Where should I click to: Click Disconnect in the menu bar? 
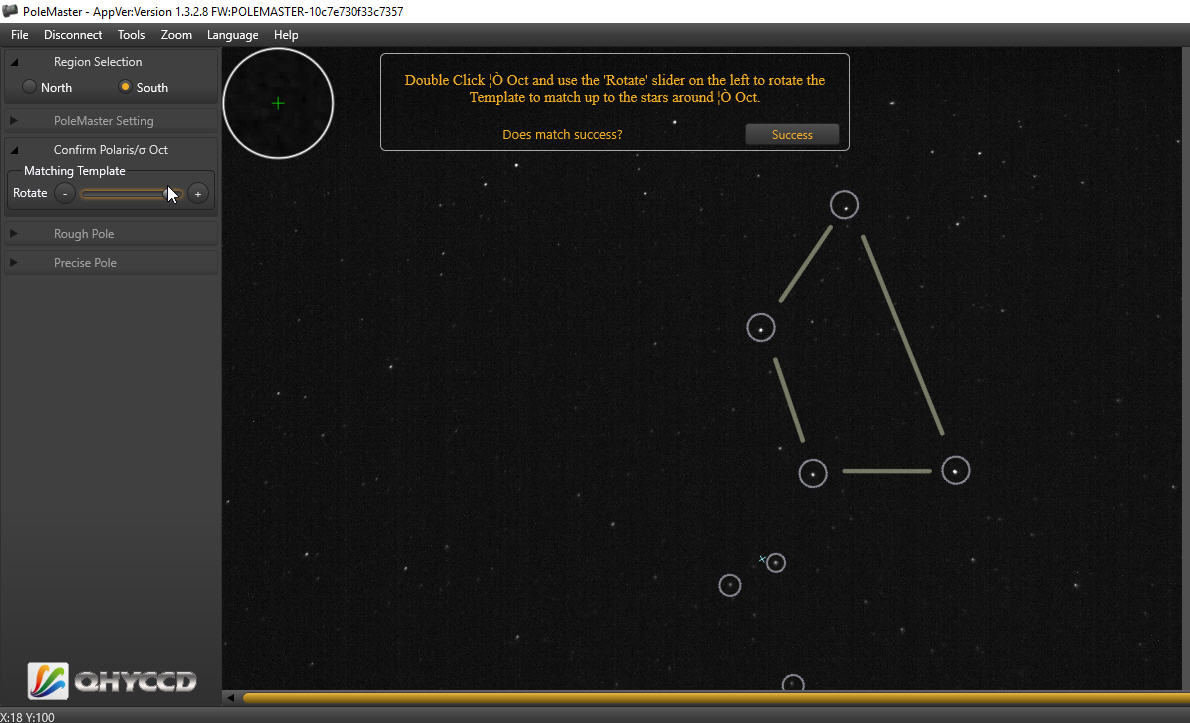[x=73, y=35]
